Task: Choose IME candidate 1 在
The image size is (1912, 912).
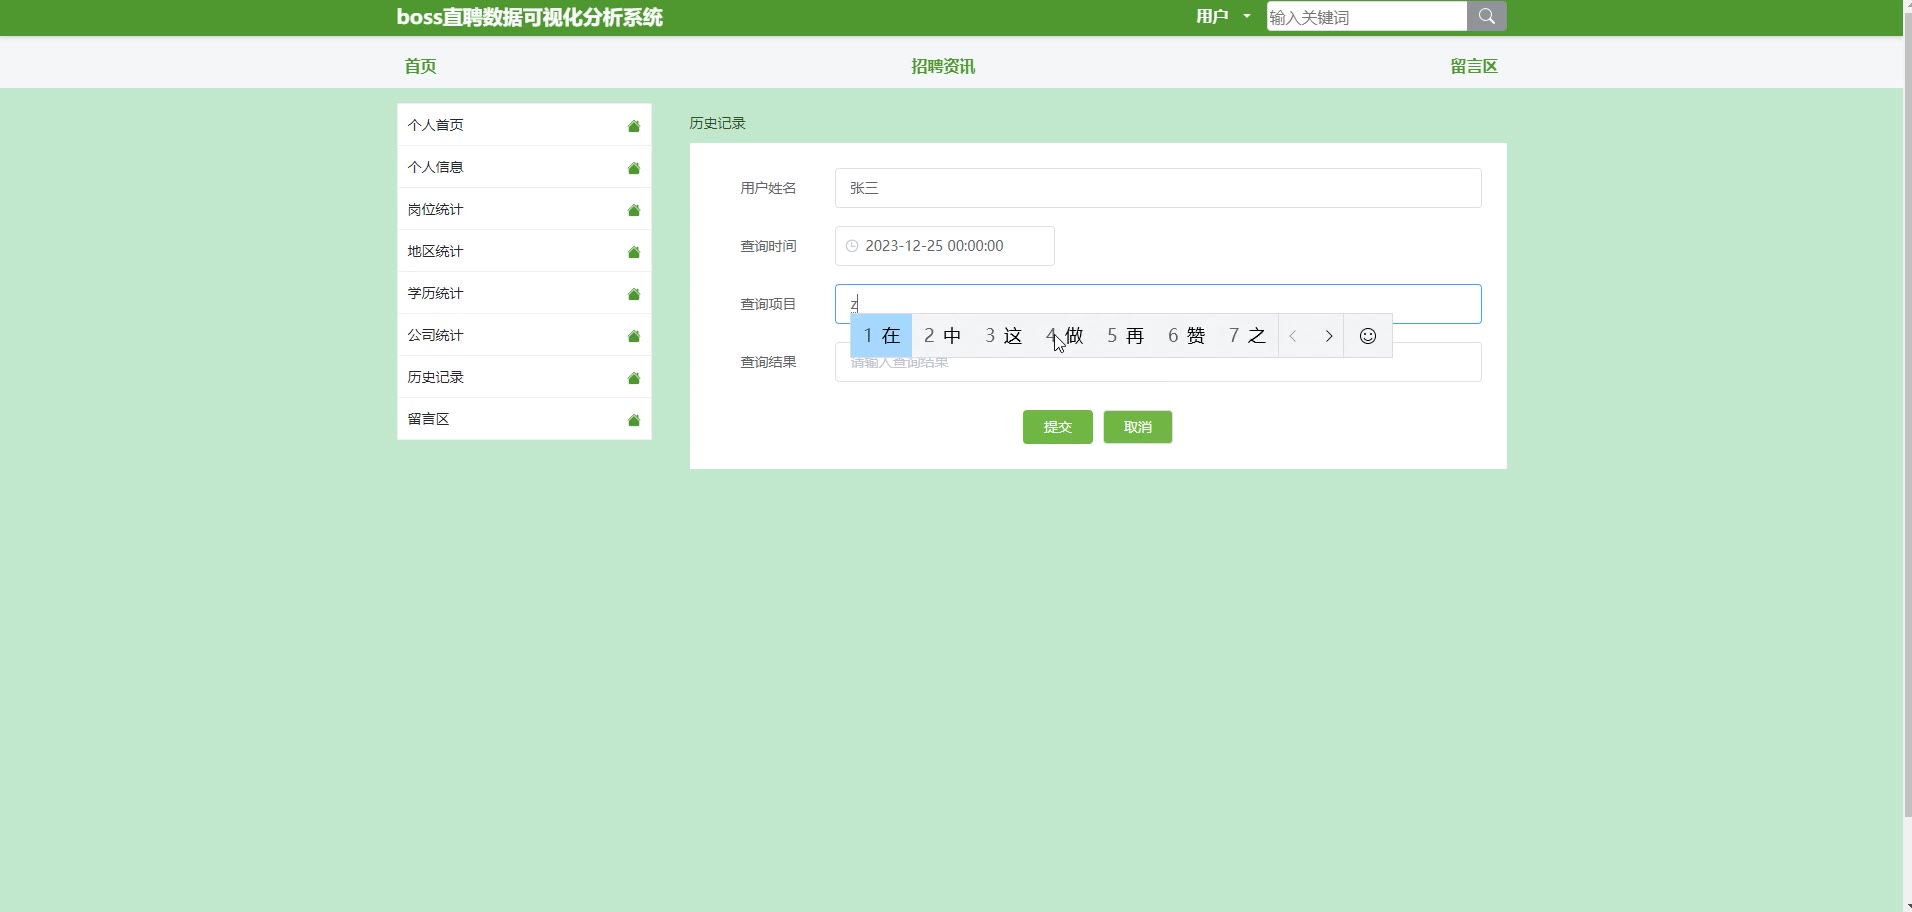Action: tap(881, 336)
